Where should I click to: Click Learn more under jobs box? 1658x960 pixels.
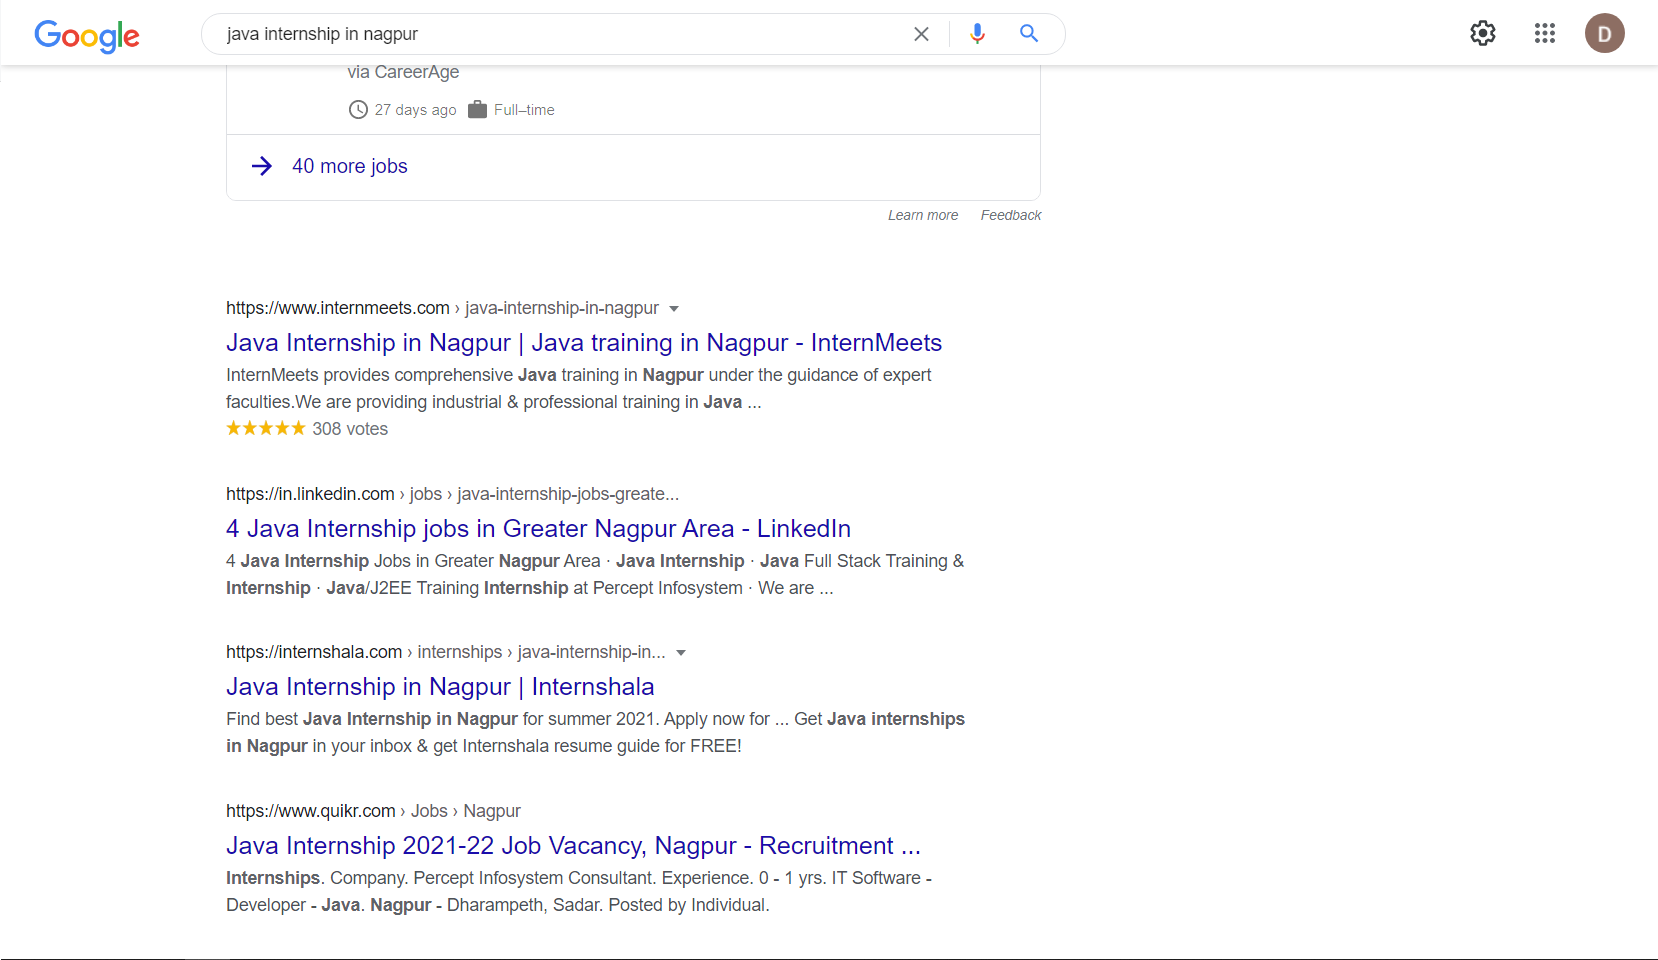coord(923,215)
